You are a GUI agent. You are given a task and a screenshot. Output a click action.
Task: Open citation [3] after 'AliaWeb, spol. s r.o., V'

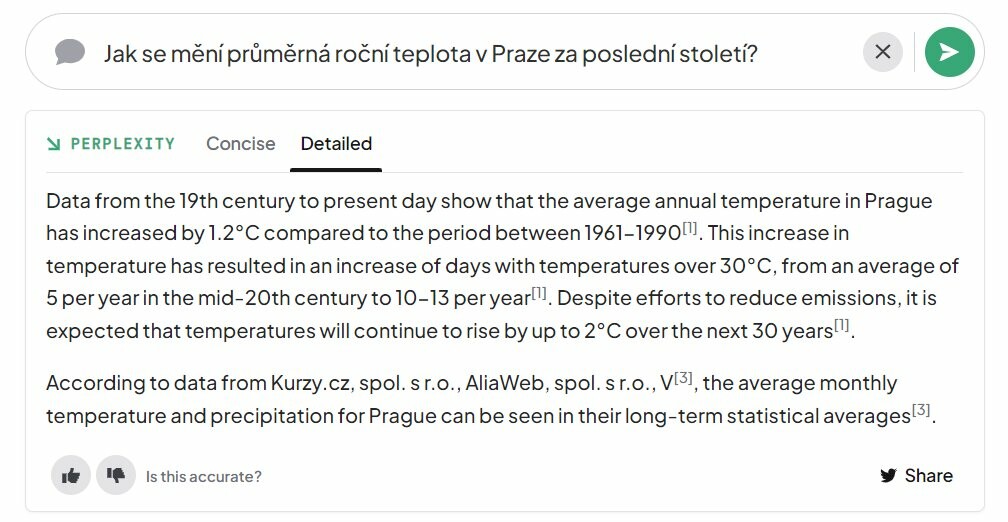pyautogui.click(x=683, y=377)
